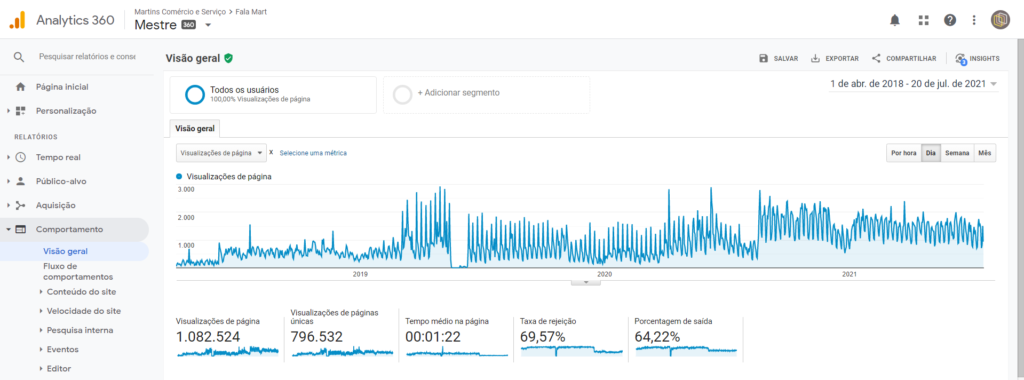1024x380 pixels.
Task: Collapse the Comportamento section
Action: (x=8, y=230)
